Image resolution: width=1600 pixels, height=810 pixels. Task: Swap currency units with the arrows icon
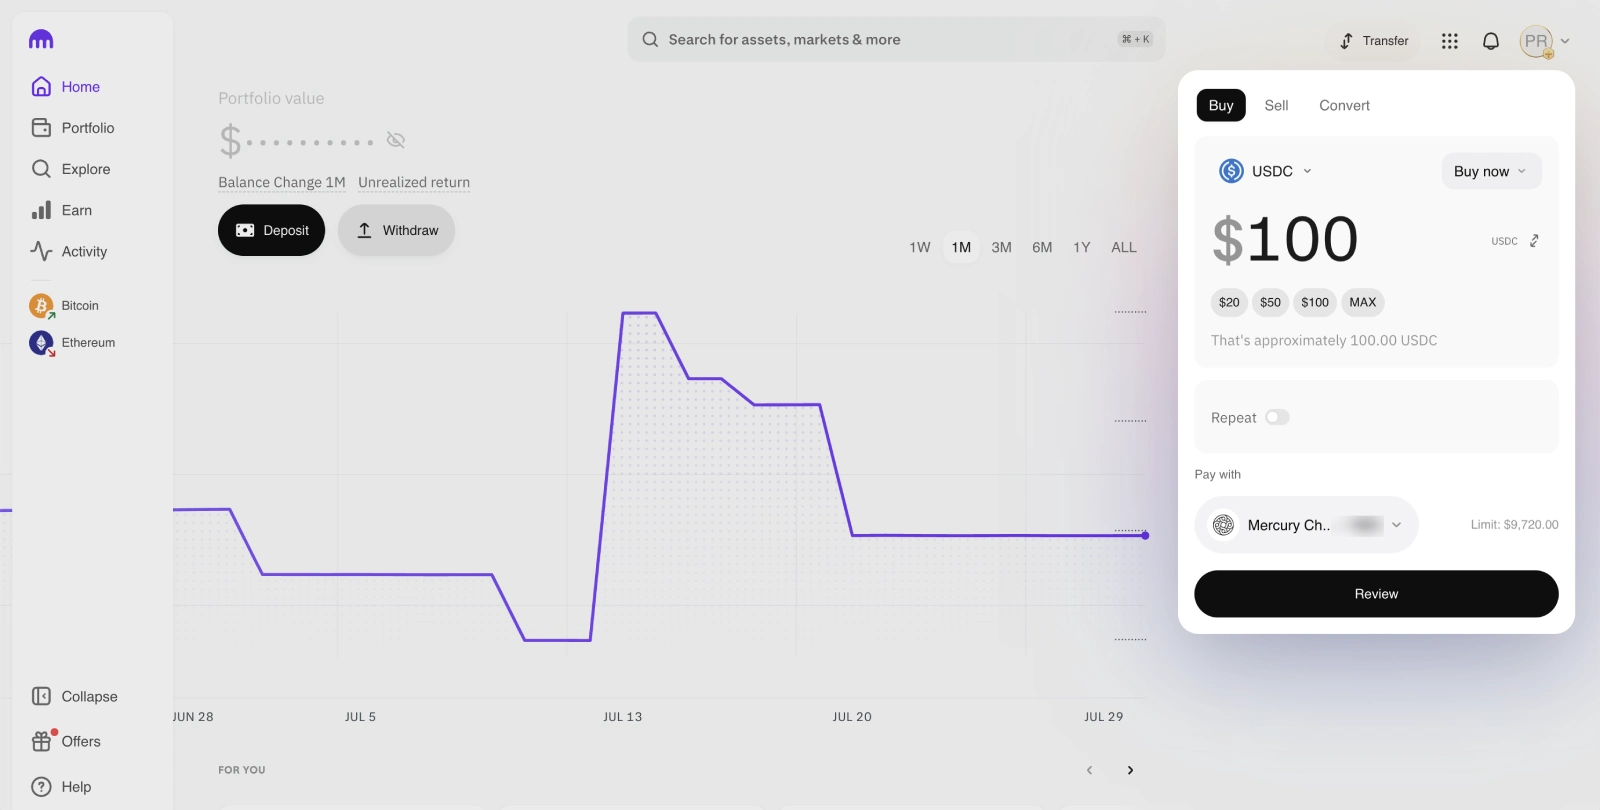[x=1534, y=241]
